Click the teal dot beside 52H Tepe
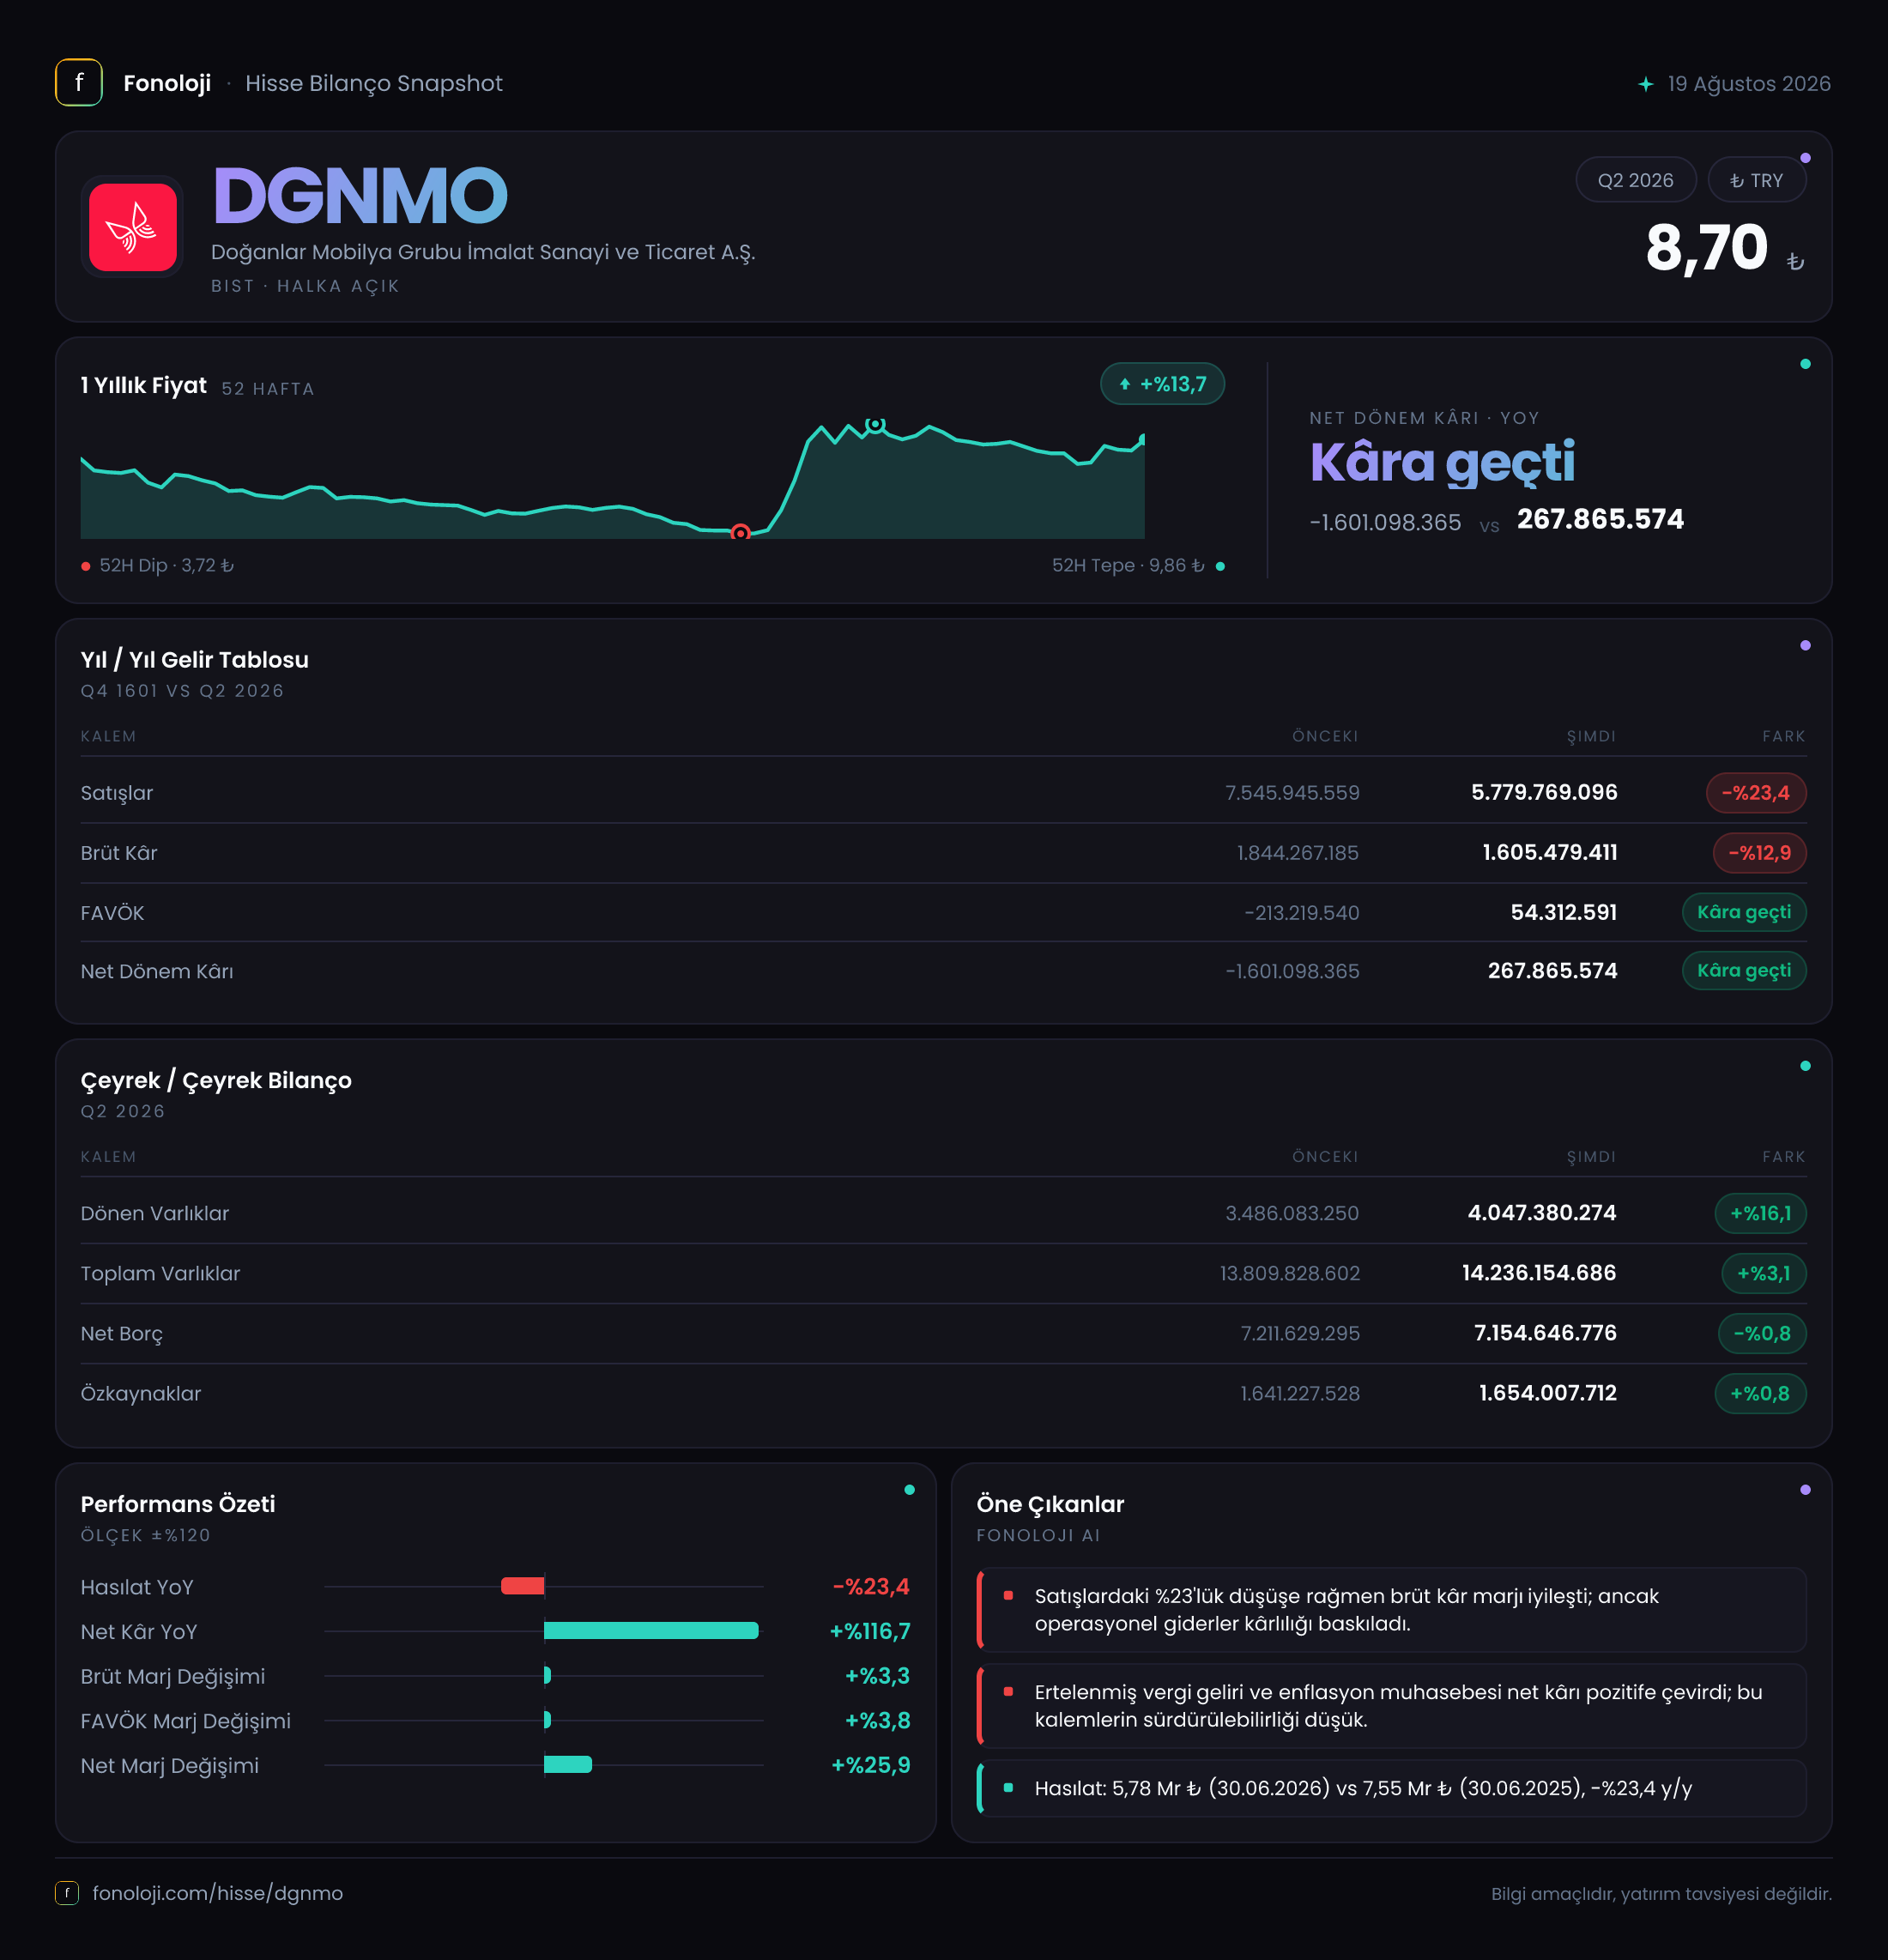The width and height of the screenshot is (1888, 1960). pyautogui.click(x=1220, y=567)
